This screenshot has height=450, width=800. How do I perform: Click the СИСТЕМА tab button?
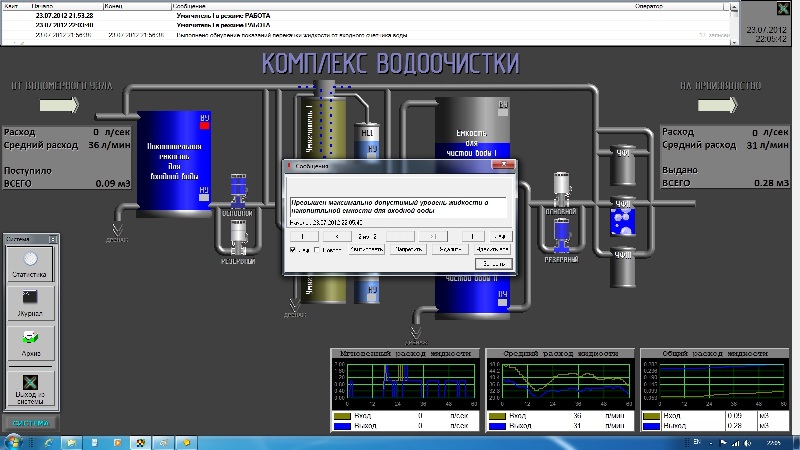[x=30, y=423]
